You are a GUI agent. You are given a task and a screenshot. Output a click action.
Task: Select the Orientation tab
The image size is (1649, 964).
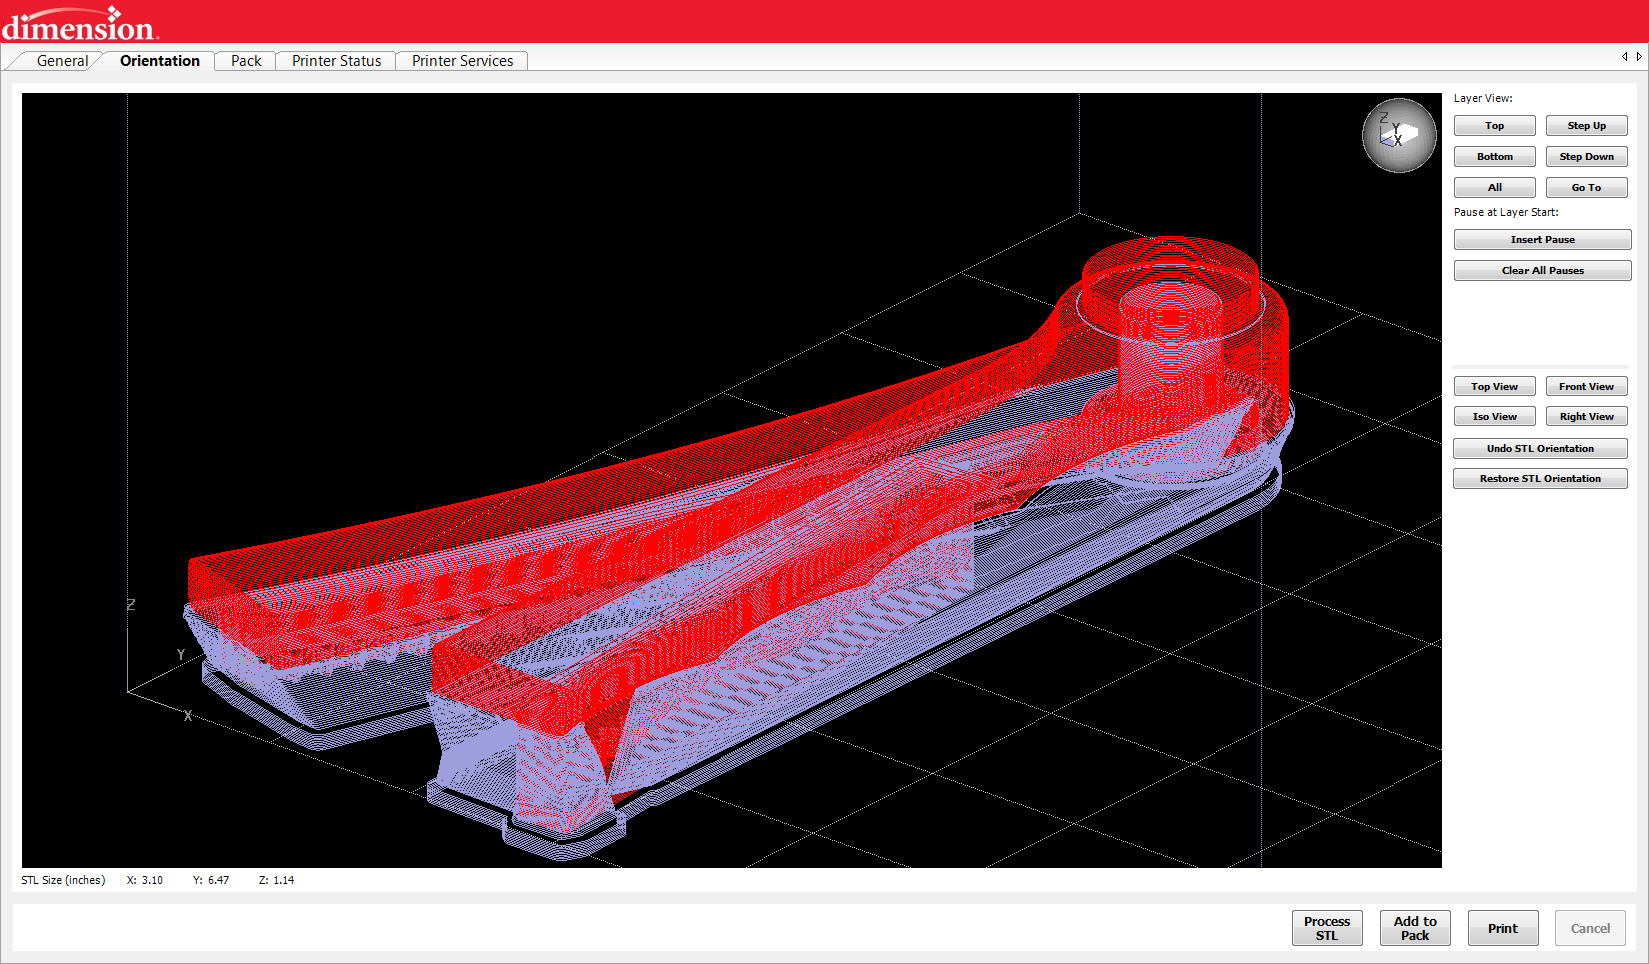(160, 61)
